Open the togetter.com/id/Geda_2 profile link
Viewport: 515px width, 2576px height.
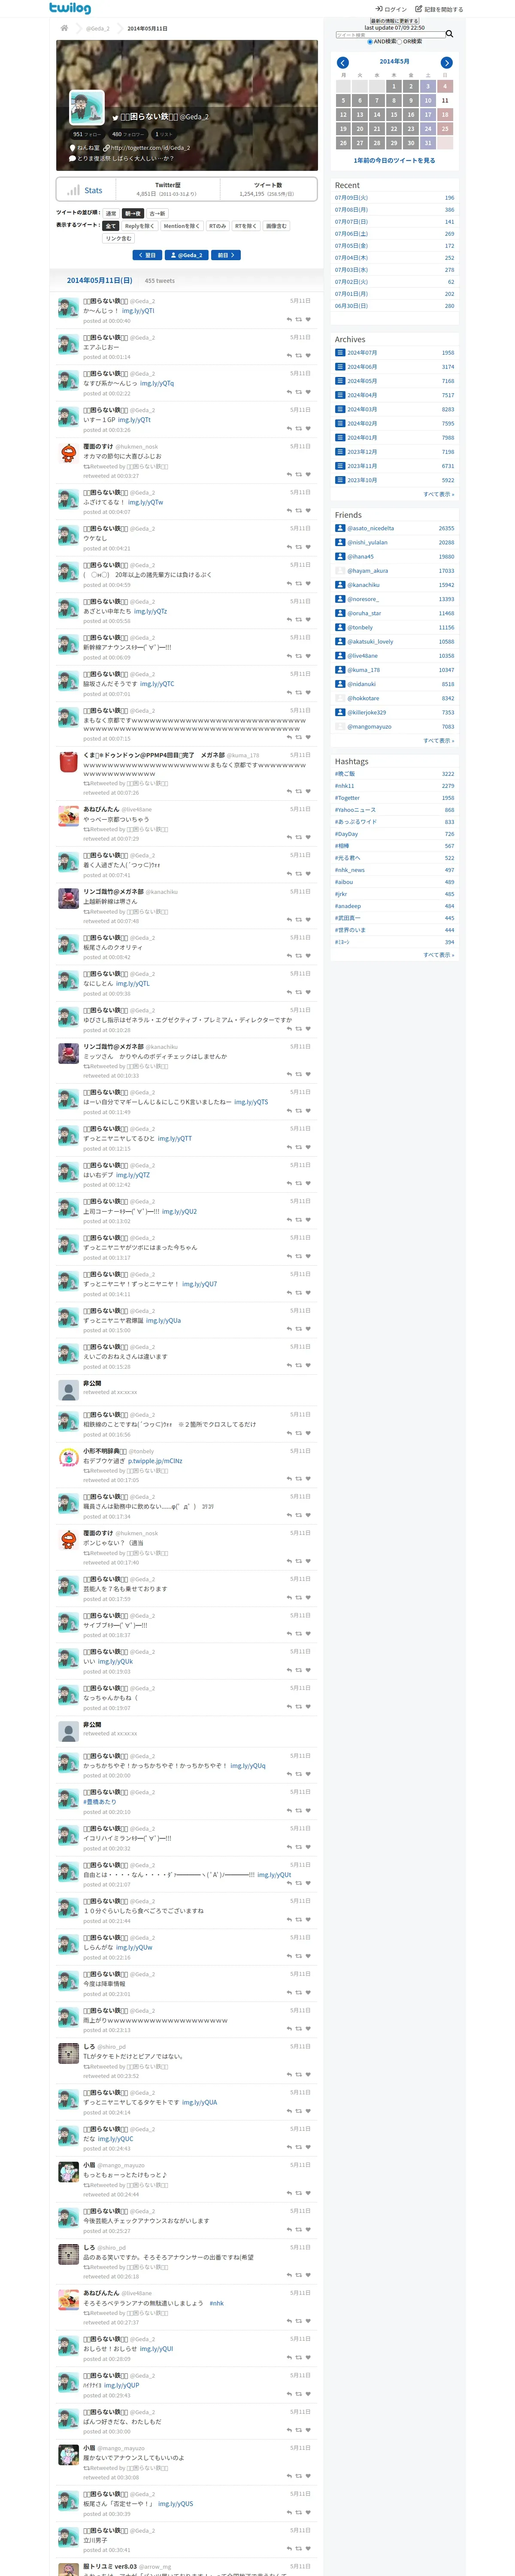150,148
